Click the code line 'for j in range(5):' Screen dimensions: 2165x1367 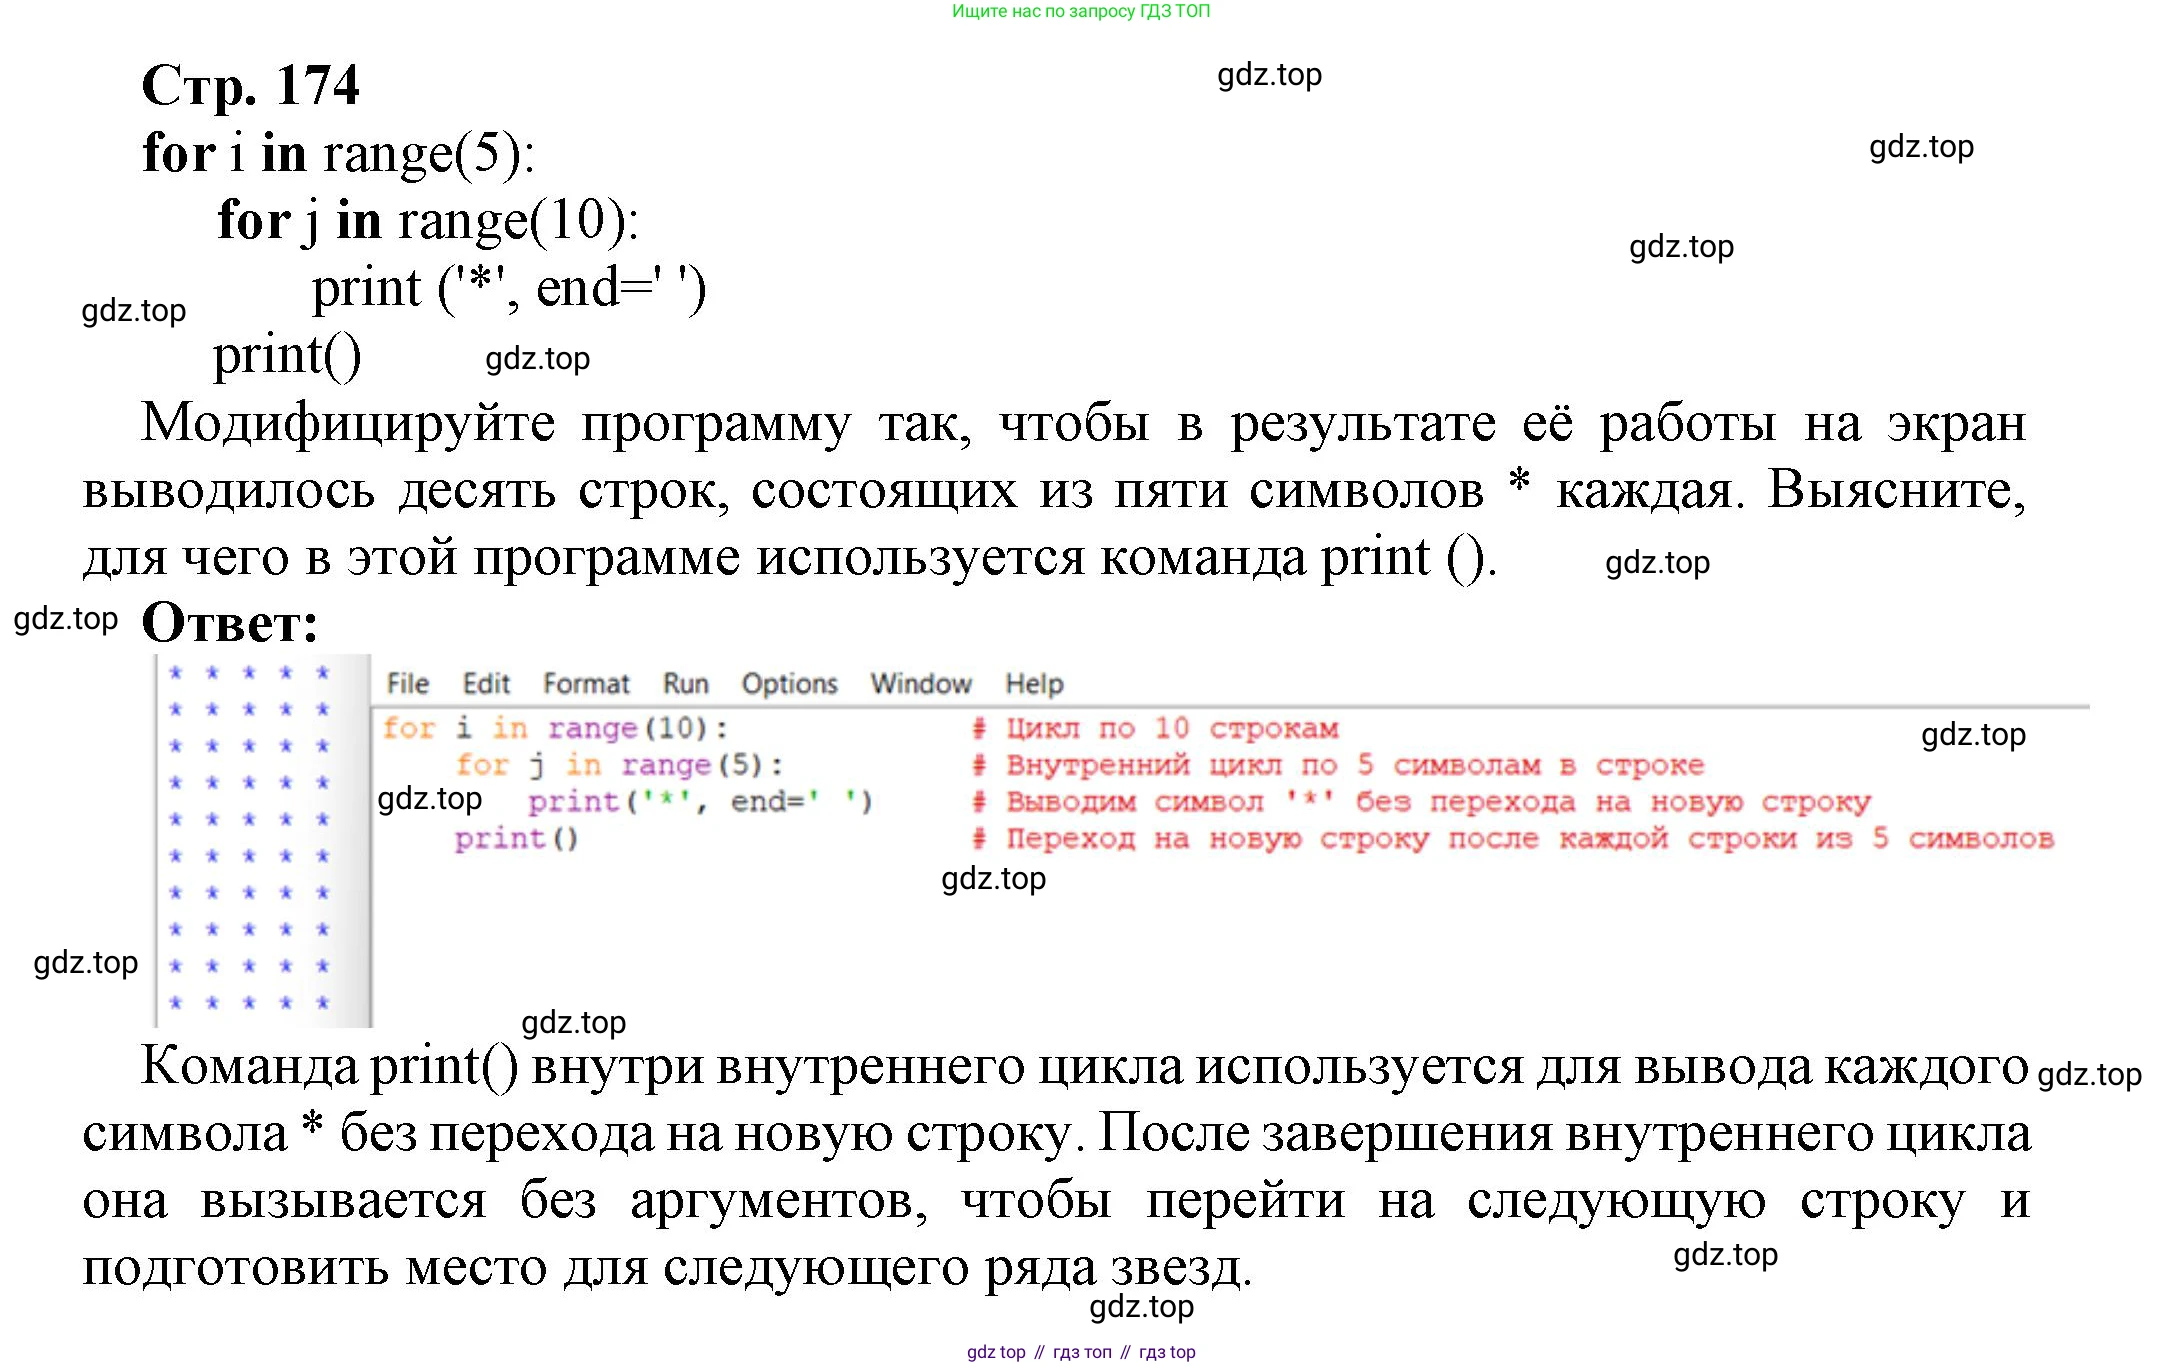[619, 765]
